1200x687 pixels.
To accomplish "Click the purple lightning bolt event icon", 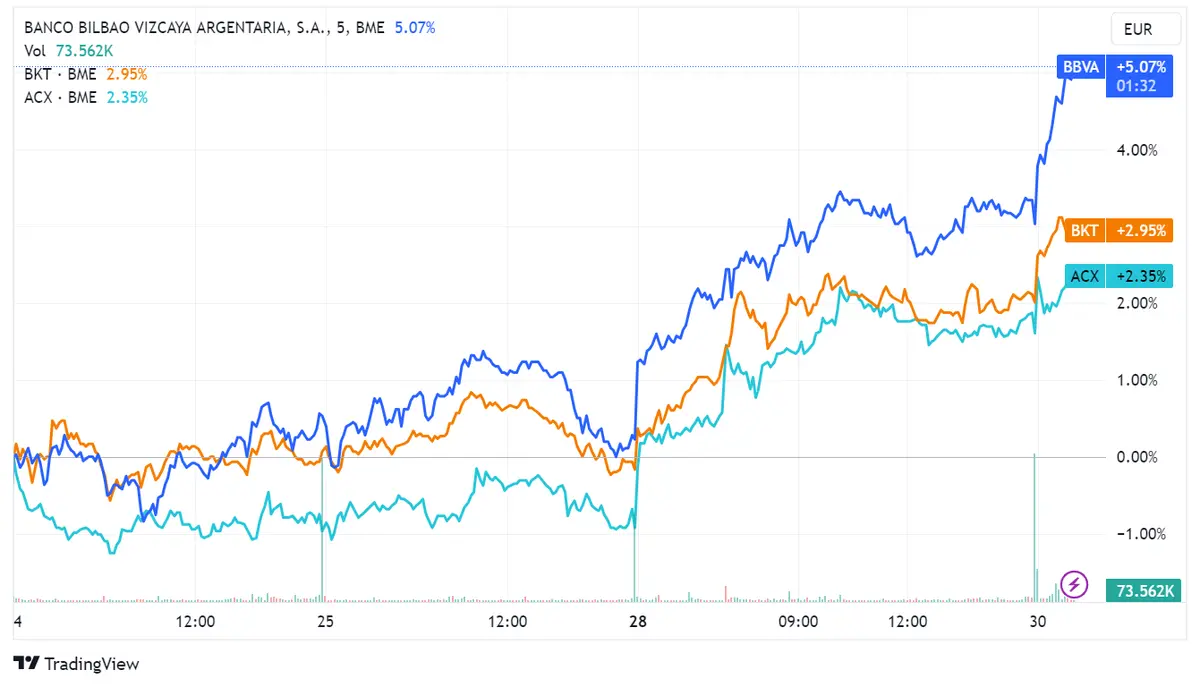I will 1073,584.
